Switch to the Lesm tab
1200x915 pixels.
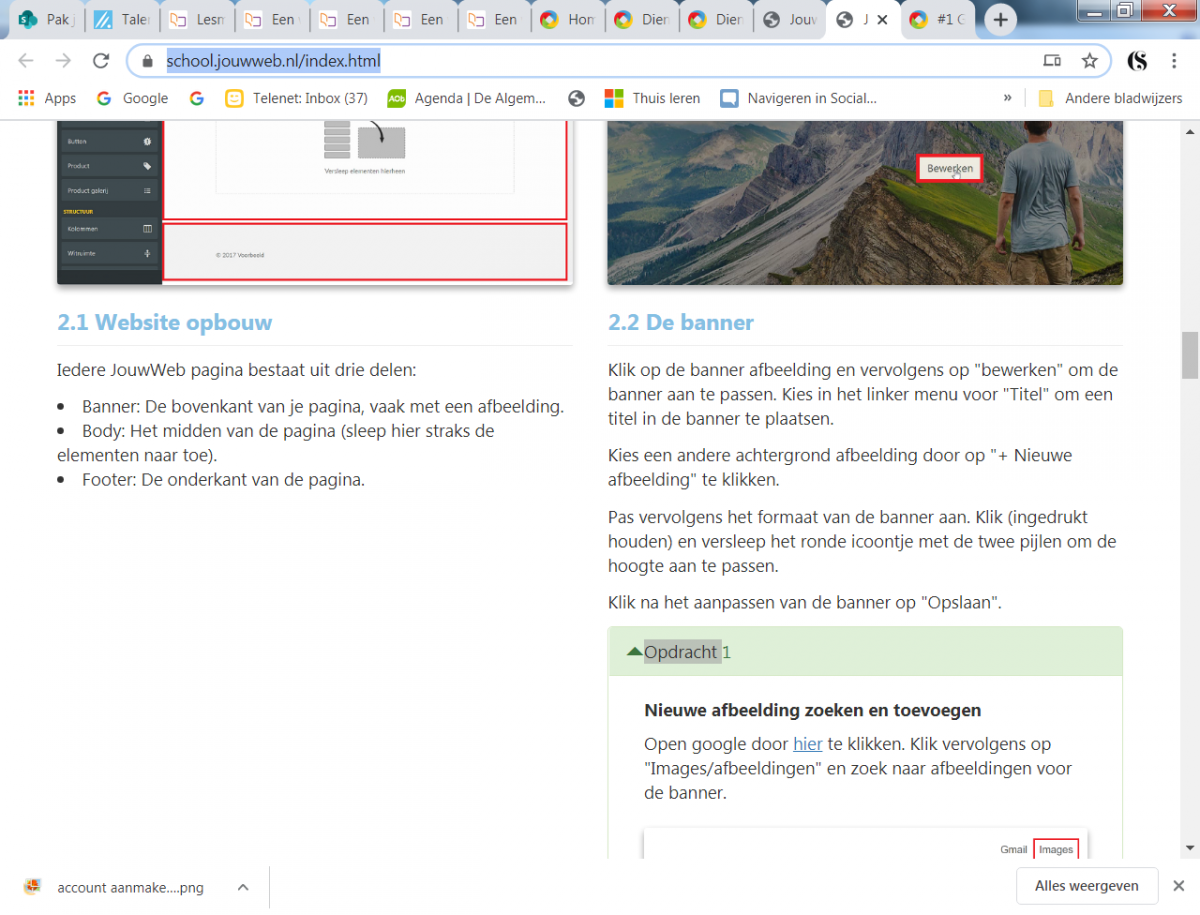[x=196, y=20]
